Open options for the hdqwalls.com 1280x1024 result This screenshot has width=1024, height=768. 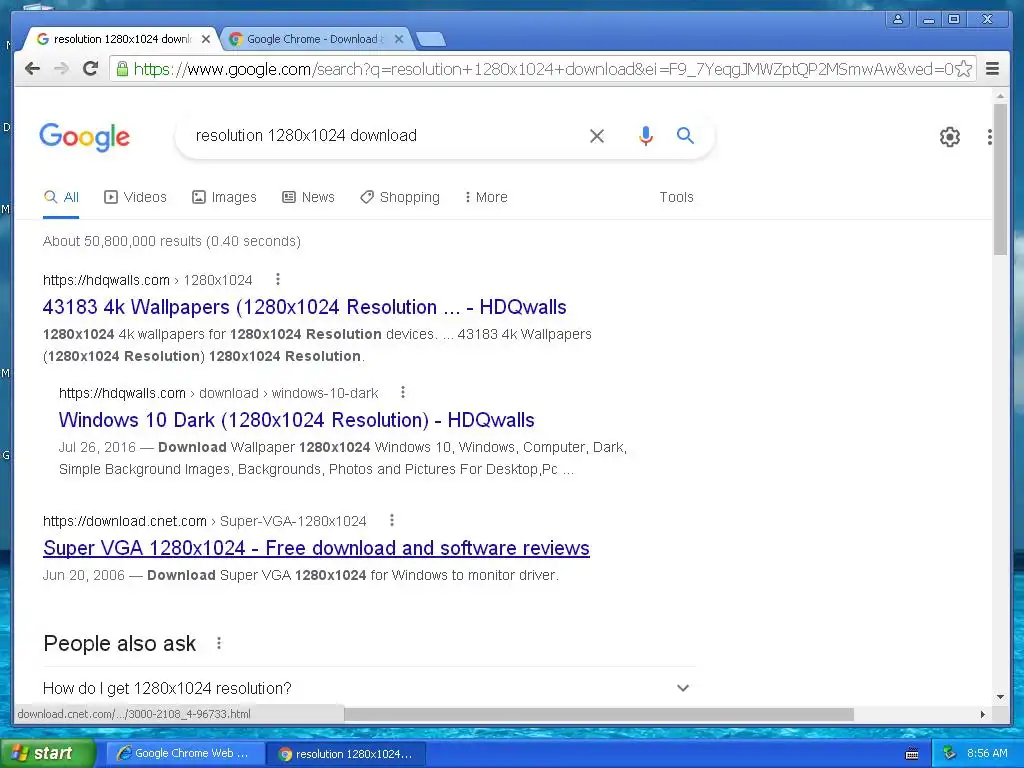[278, 280]
